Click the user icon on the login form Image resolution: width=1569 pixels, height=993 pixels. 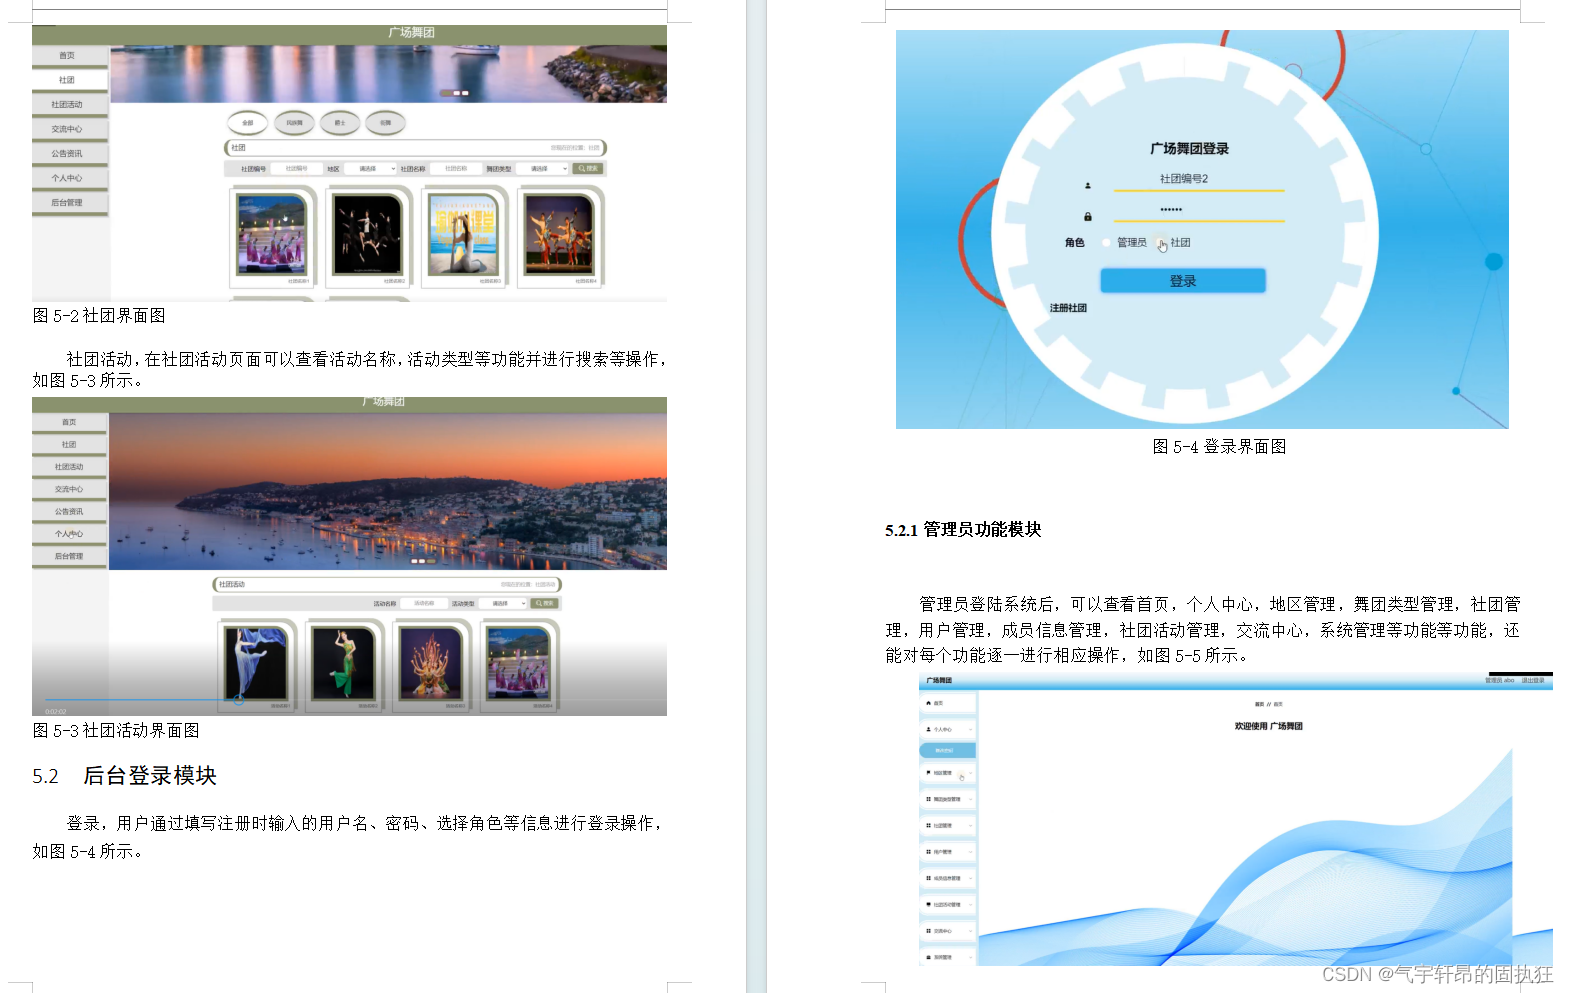pyautogui.click(x=1088, y=185)
